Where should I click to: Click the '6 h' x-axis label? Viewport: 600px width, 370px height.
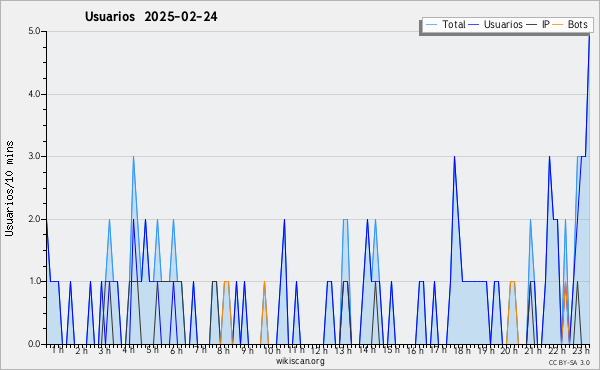point(176,351)
